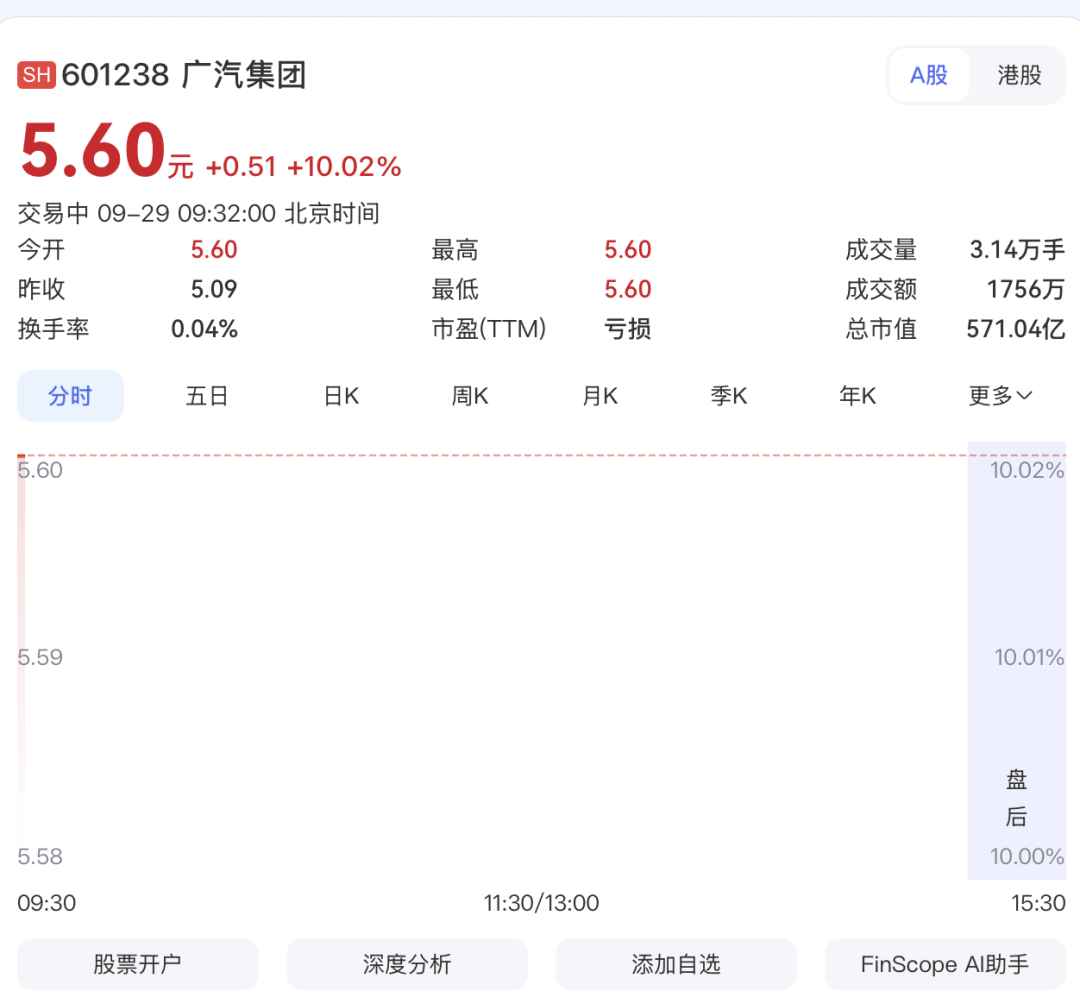Open the 季K chart tab
Image resolution: width=1080 pixels, height=997 pixels.
pyautogui.click(x=729, y=395)
